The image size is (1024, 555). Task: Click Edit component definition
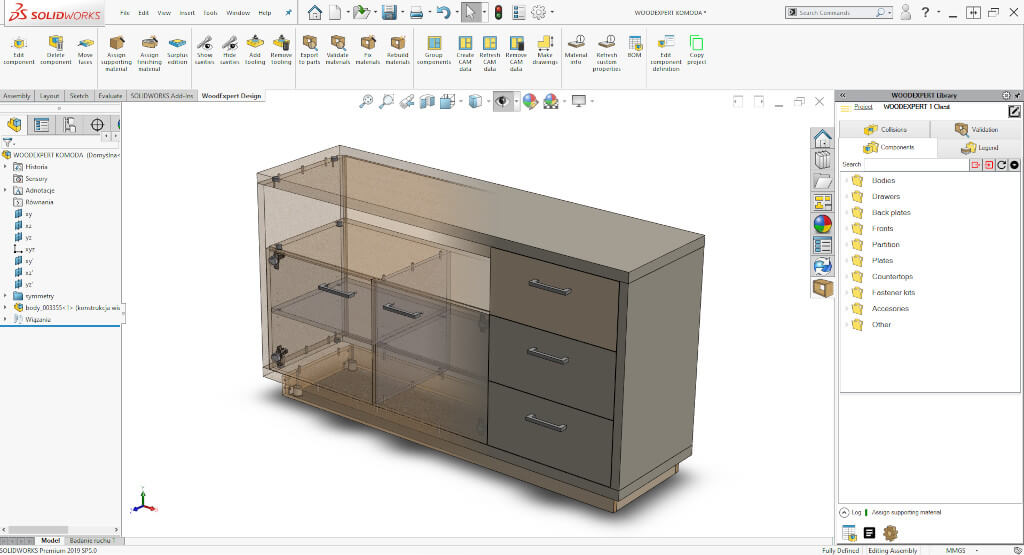coord(665,52)
